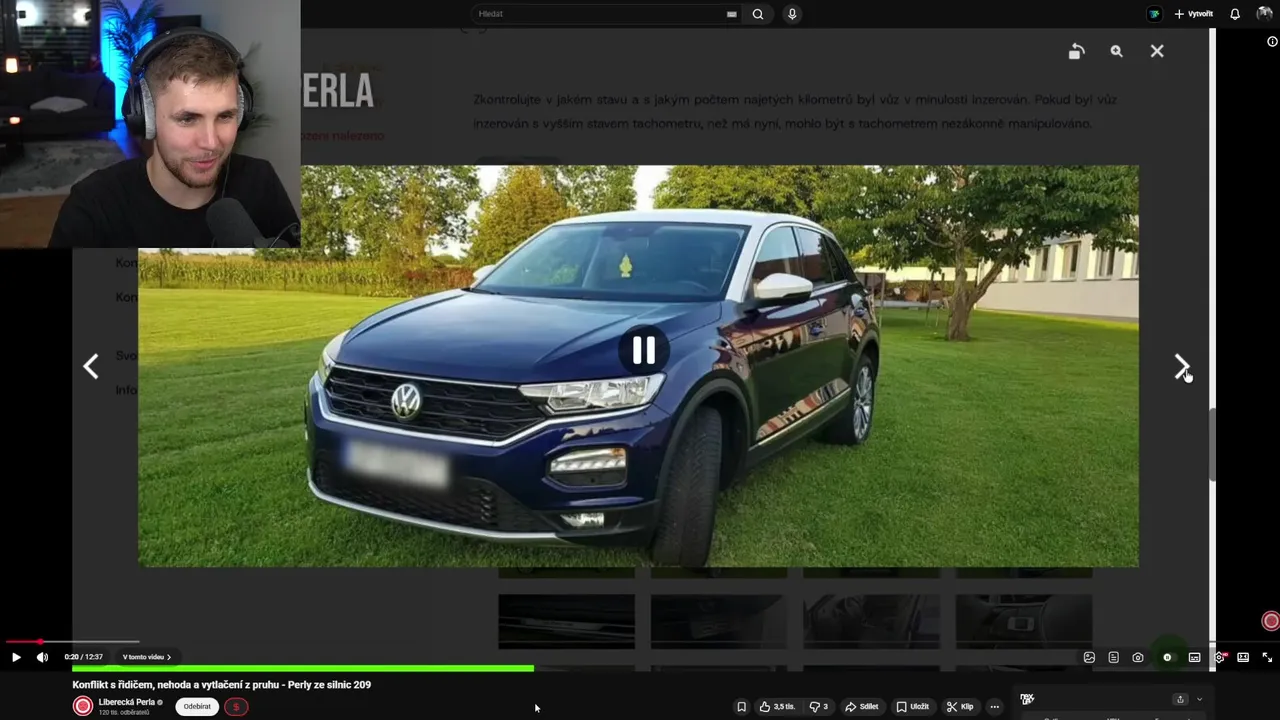
Task: Submit search with magnifier button
Action: pyautogui.click(x=758, y=14)
